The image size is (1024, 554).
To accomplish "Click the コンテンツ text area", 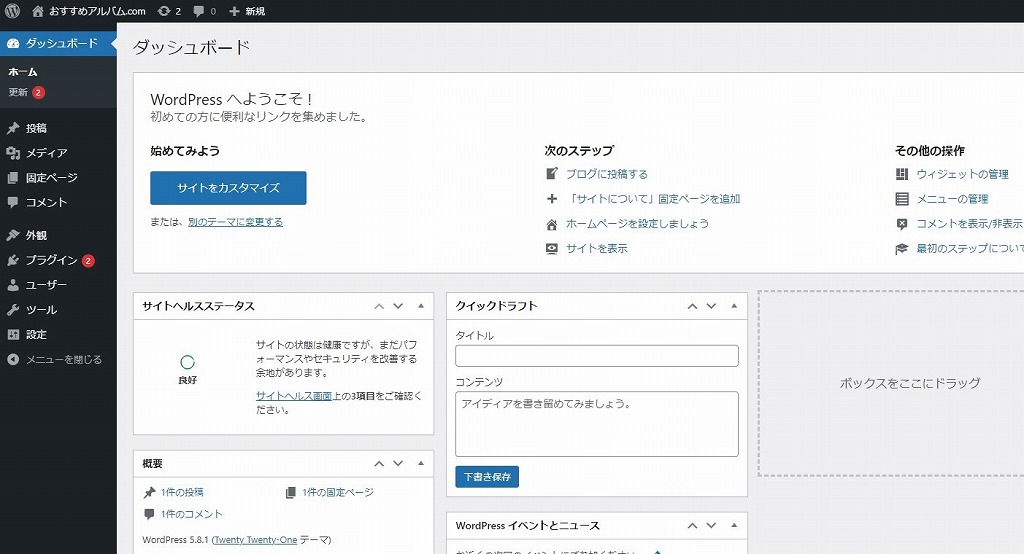I will (x=597, y=424).
